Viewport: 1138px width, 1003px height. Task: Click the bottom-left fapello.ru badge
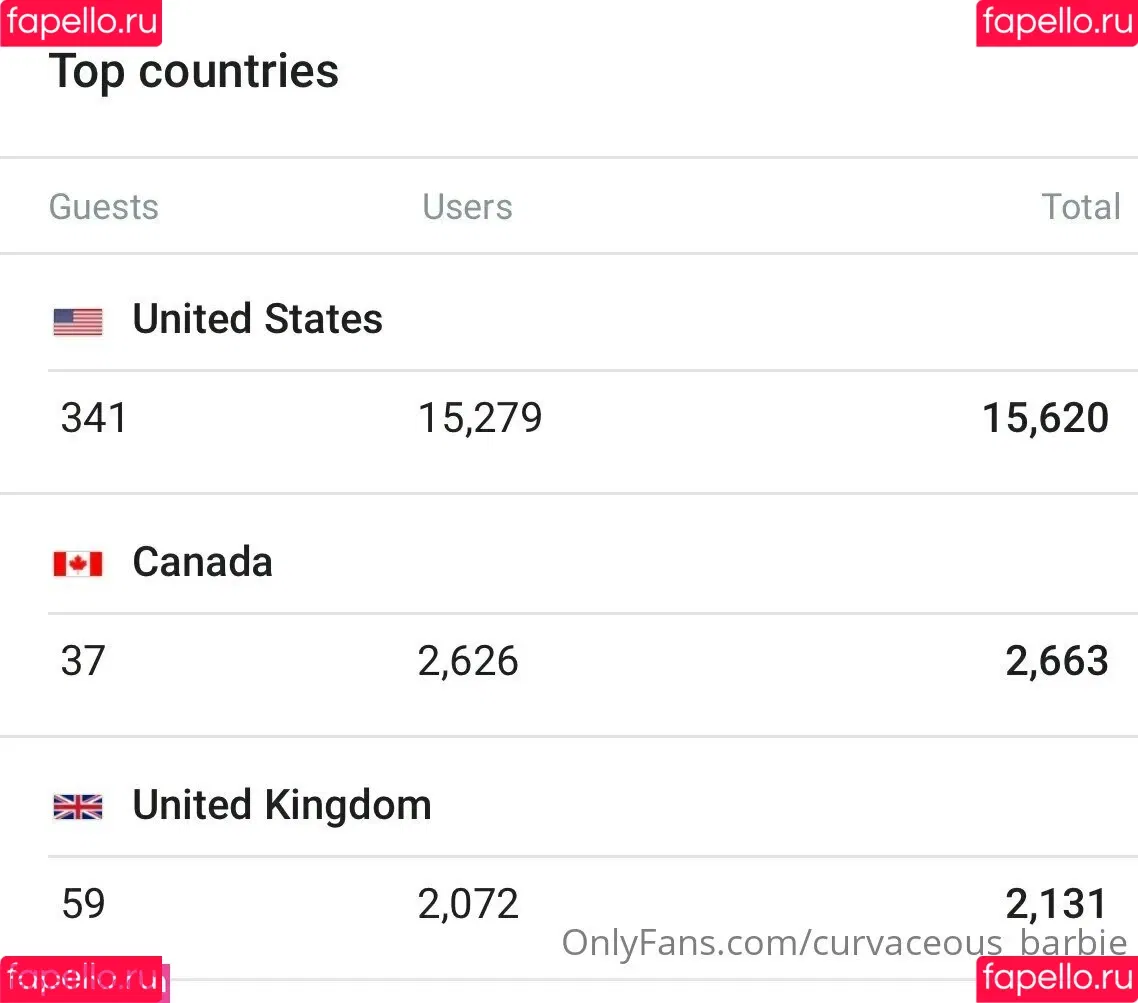81,979
